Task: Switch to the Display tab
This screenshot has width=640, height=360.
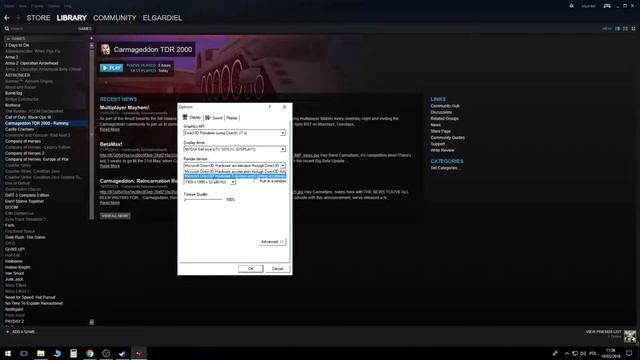Action: click(192, 118)
